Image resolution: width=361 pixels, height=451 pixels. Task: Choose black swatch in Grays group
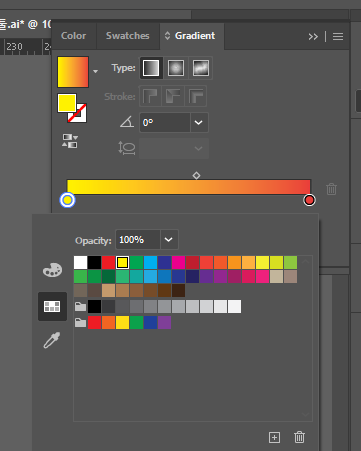click(x=94, y=307)
